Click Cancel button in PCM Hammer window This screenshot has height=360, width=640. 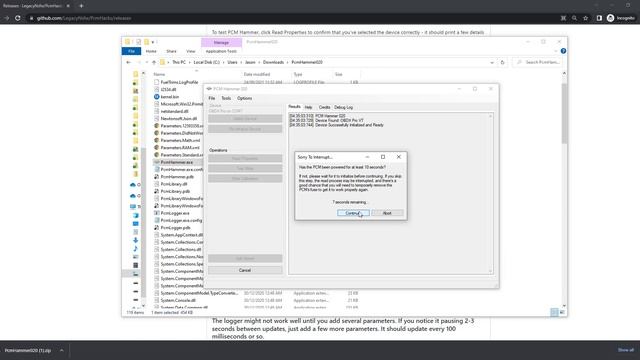click(245, 270)
